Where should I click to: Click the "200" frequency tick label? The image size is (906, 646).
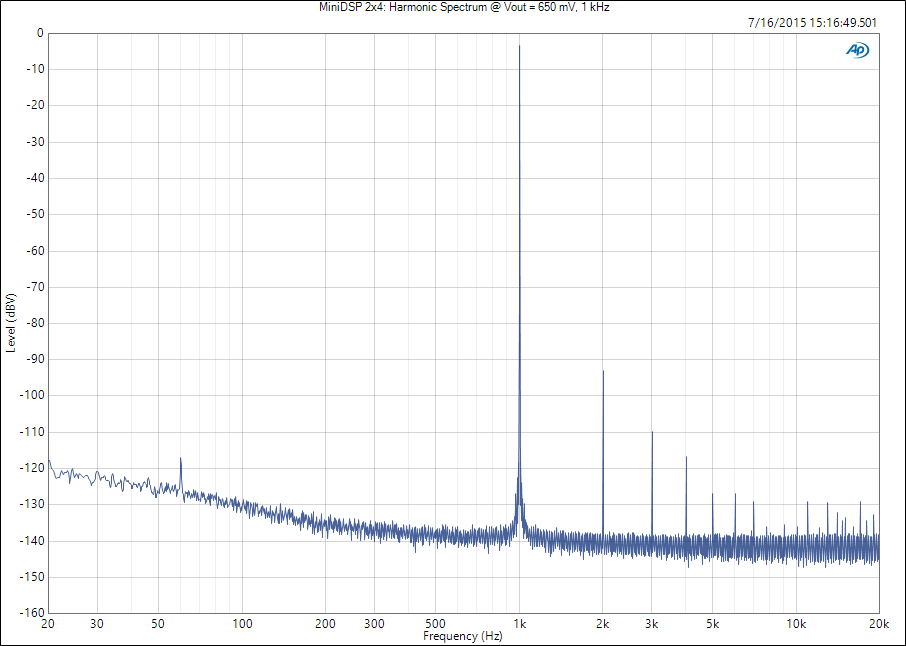click(x=325, y=624)
